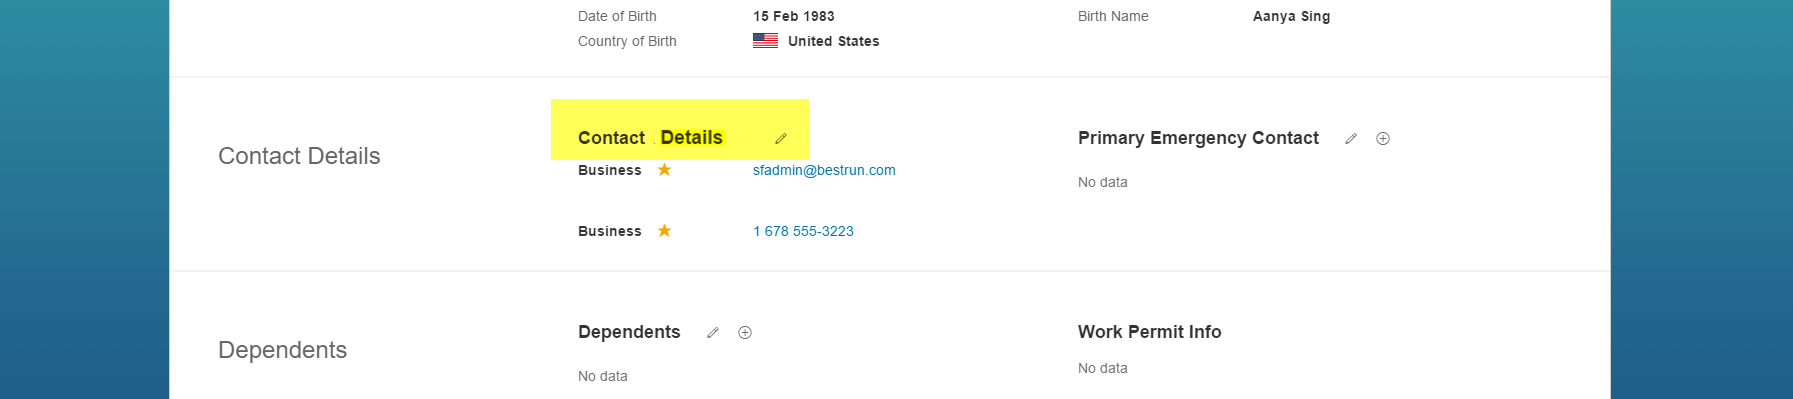The image size is (1793, 399).
Task: Click the highlighted Contact Details heading
Action: click(650, 138)
